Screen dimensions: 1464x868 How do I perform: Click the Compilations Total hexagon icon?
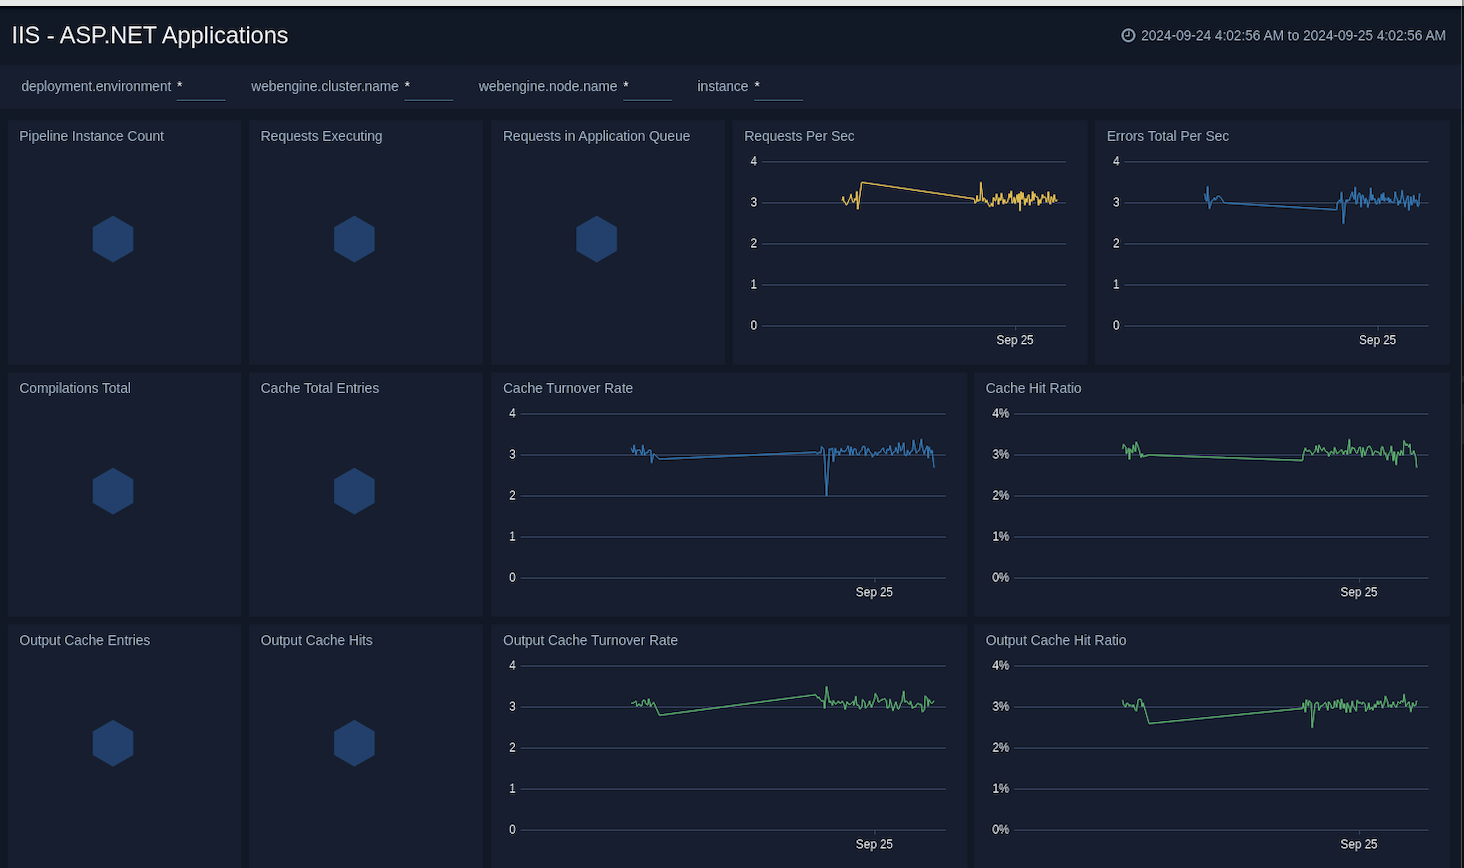[113, 491]
